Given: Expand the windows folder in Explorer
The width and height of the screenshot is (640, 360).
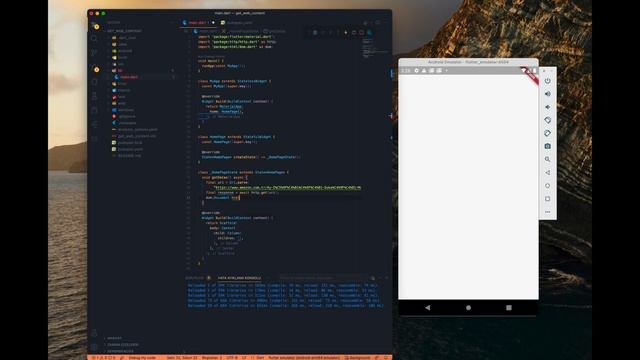Looking at the screenshot, I should pos(126,110).
